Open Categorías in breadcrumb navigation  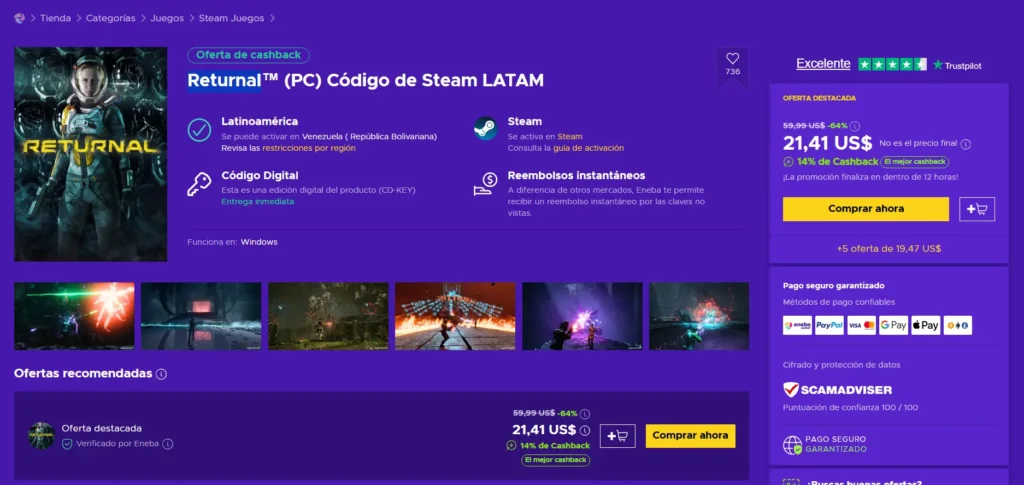110,18
